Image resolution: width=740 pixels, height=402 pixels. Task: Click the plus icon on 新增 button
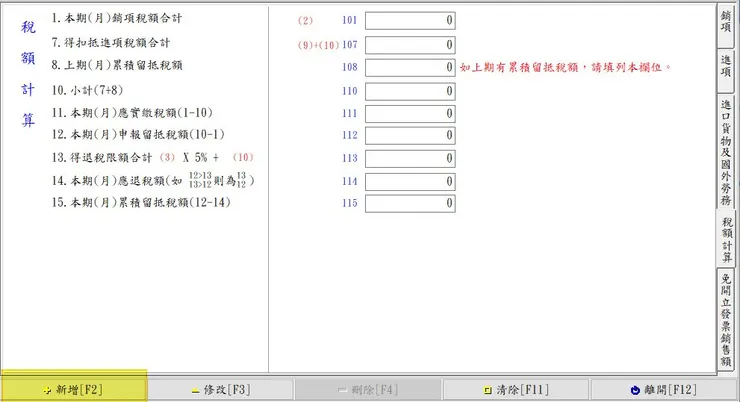tap(47, 390)
